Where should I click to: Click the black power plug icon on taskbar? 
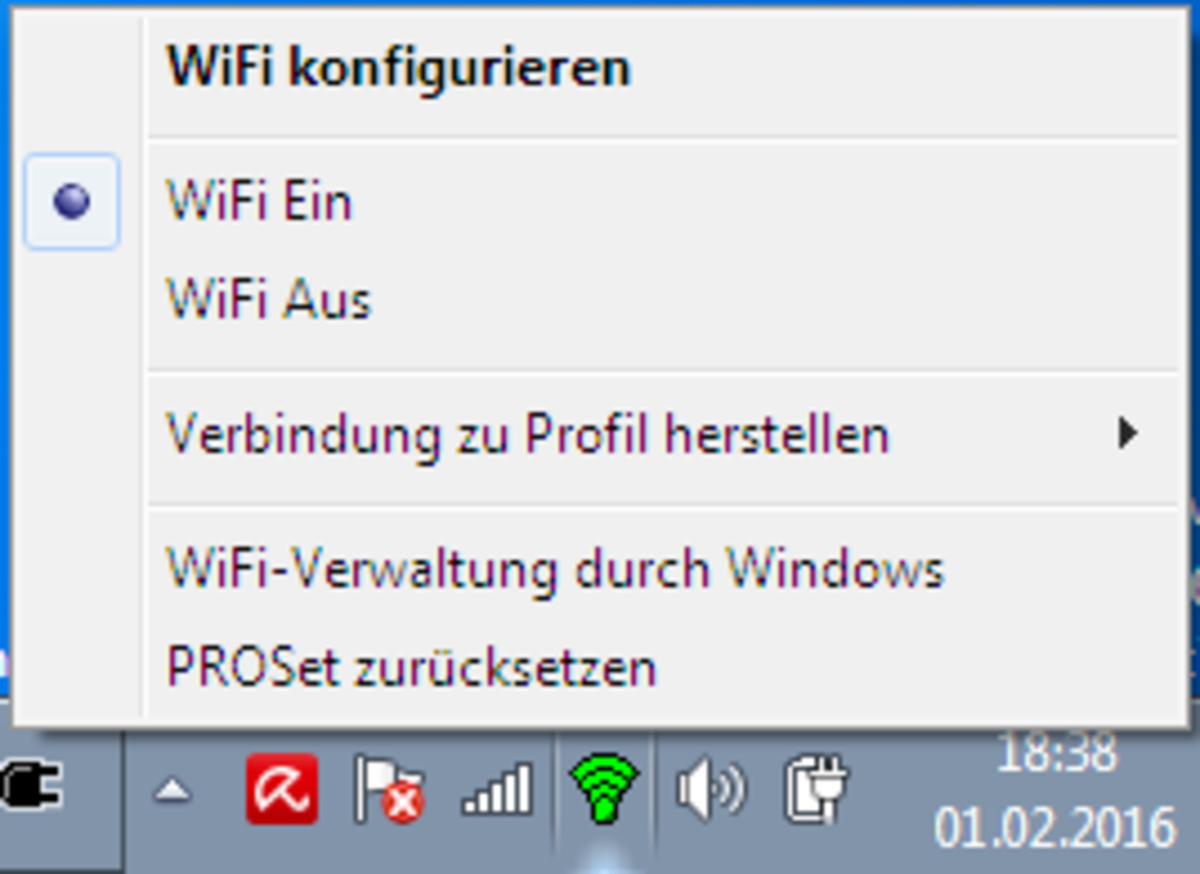pyautogui.click(x=32, y=787)
